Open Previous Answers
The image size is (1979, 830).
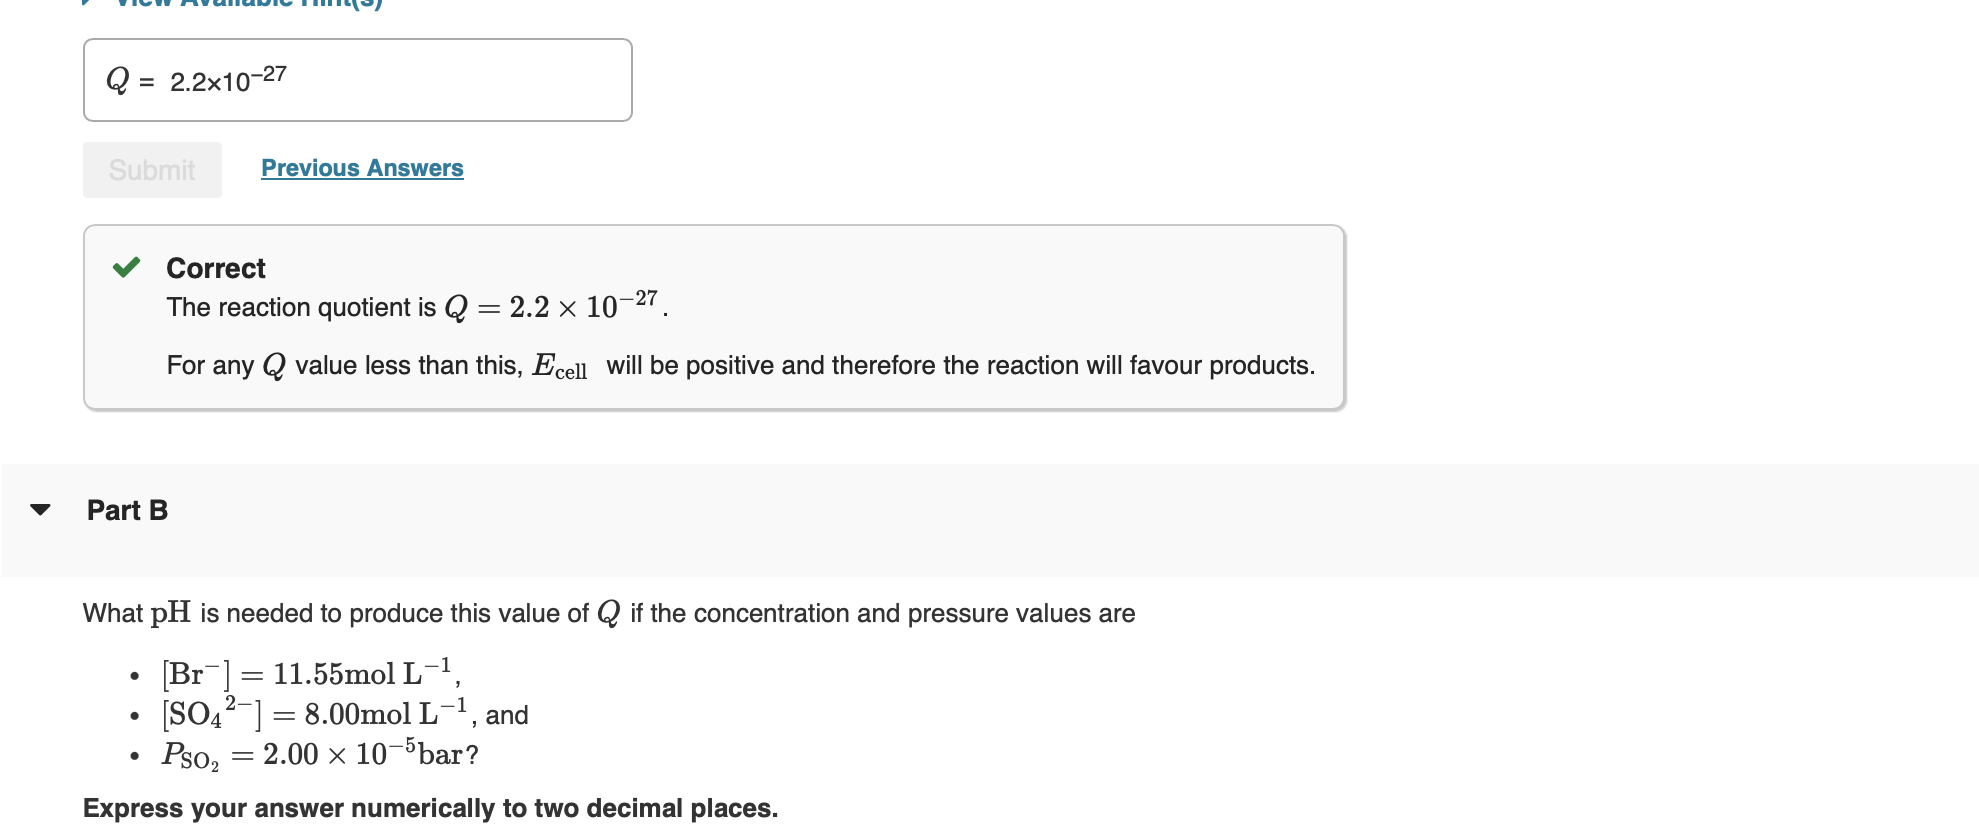[x=361, y=168]
